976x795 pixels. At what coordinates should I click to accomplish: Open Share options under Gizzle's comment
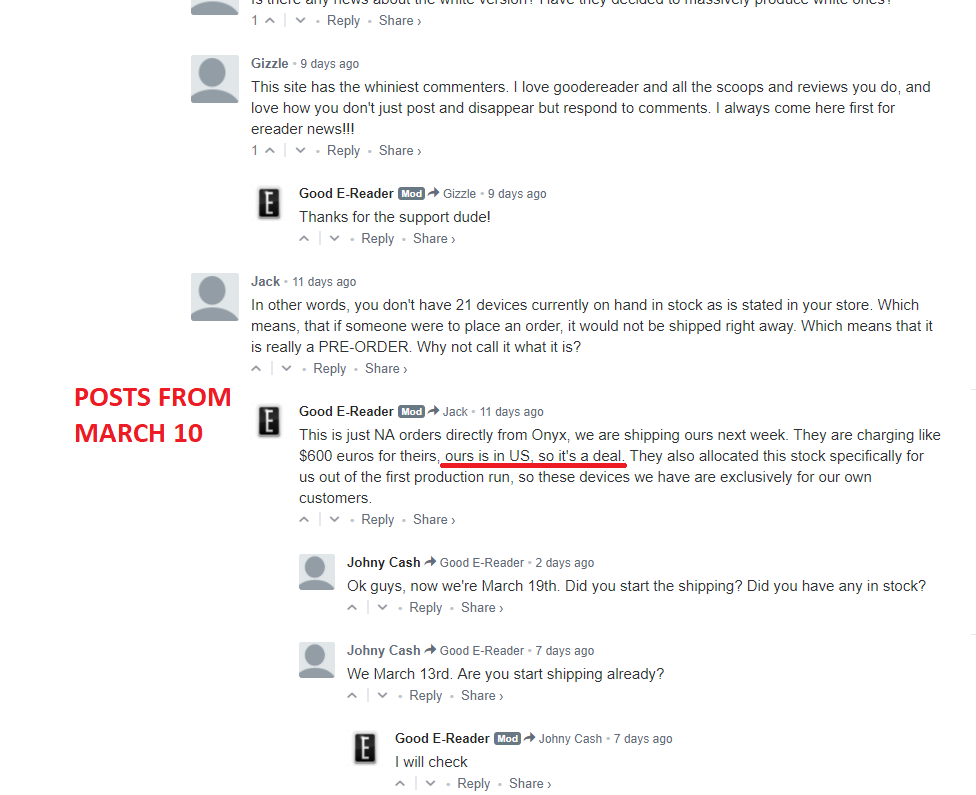[400, 151]
